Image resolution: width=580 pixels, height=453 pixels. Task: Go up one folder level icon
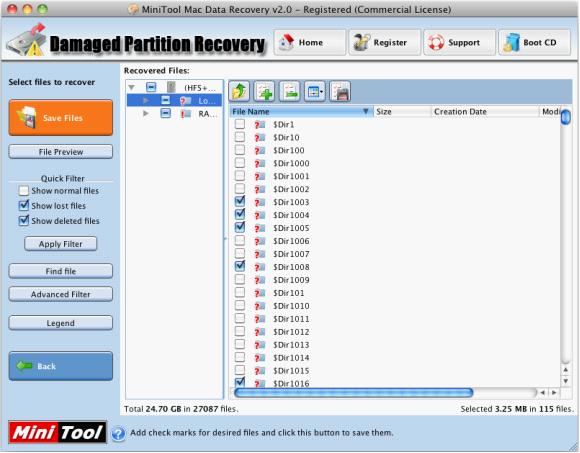(239, 91)
